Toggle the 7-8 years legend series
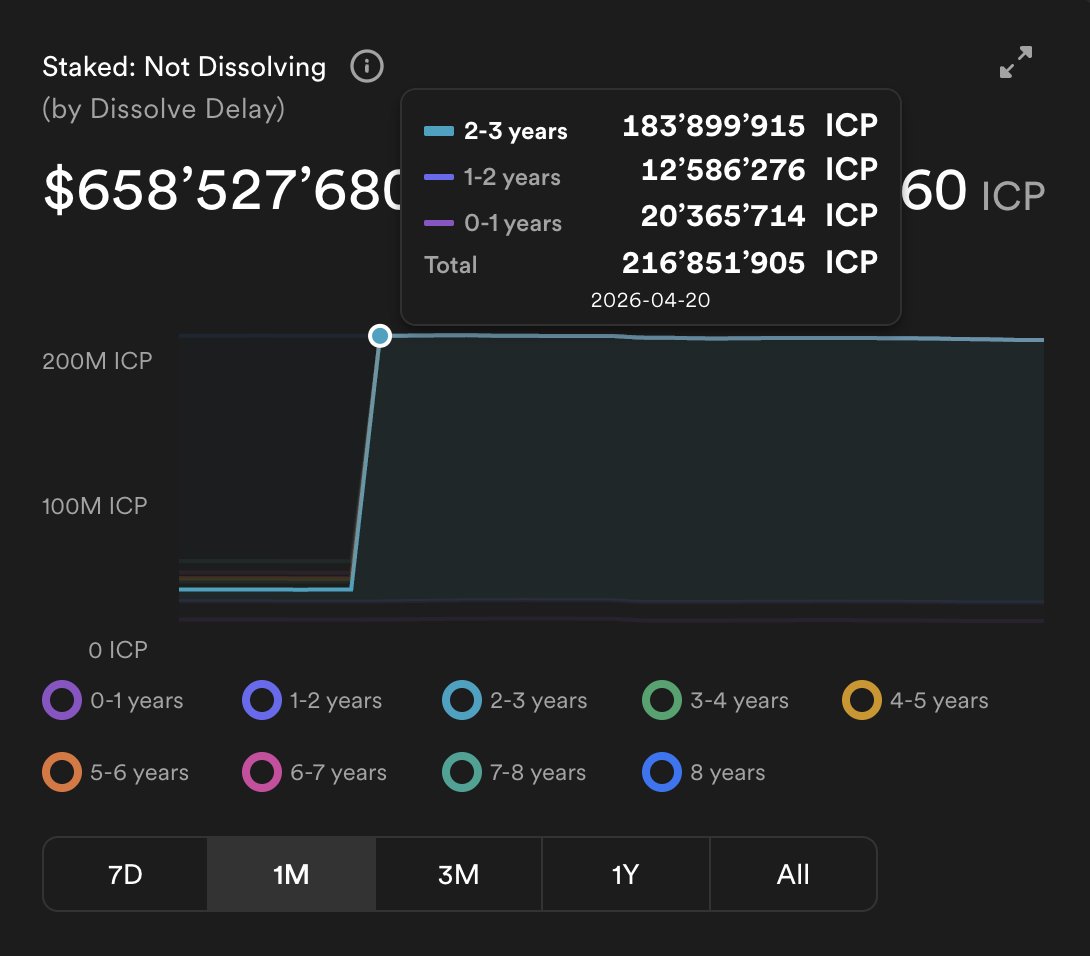This screenshot has height=956, width=1090. [x=514, y=772]
